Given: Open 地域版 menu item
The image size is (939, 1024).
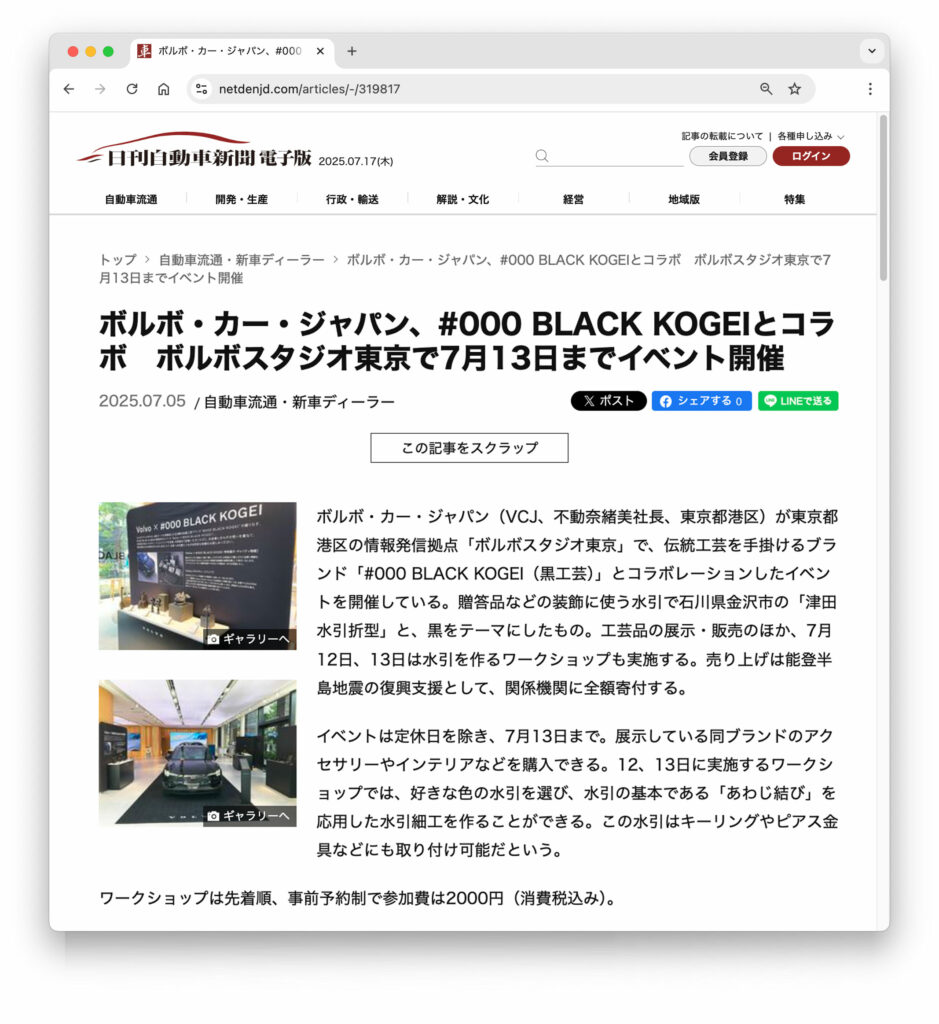Looking at the screenshot, I should coord(684,199).
